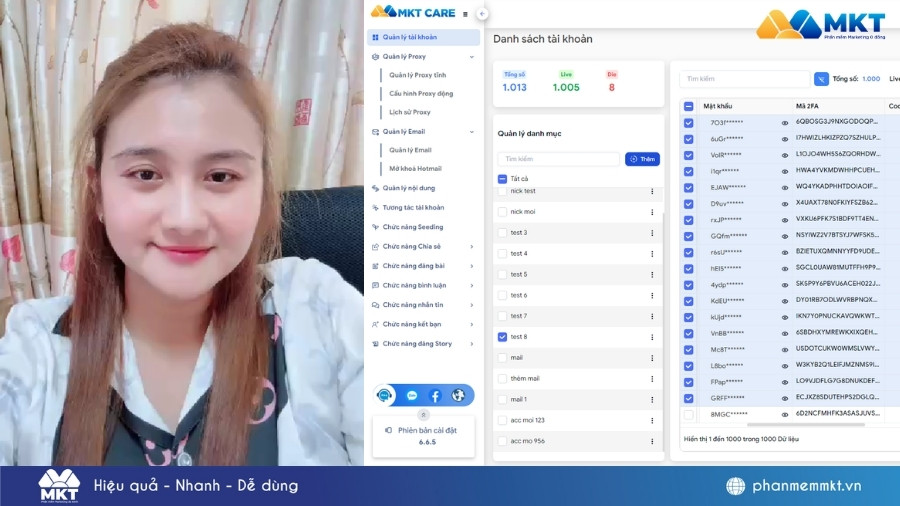Open Quản lý Proxy tĩnh
The height and width of the screenshot is (506, 900).
click(417, 75)
